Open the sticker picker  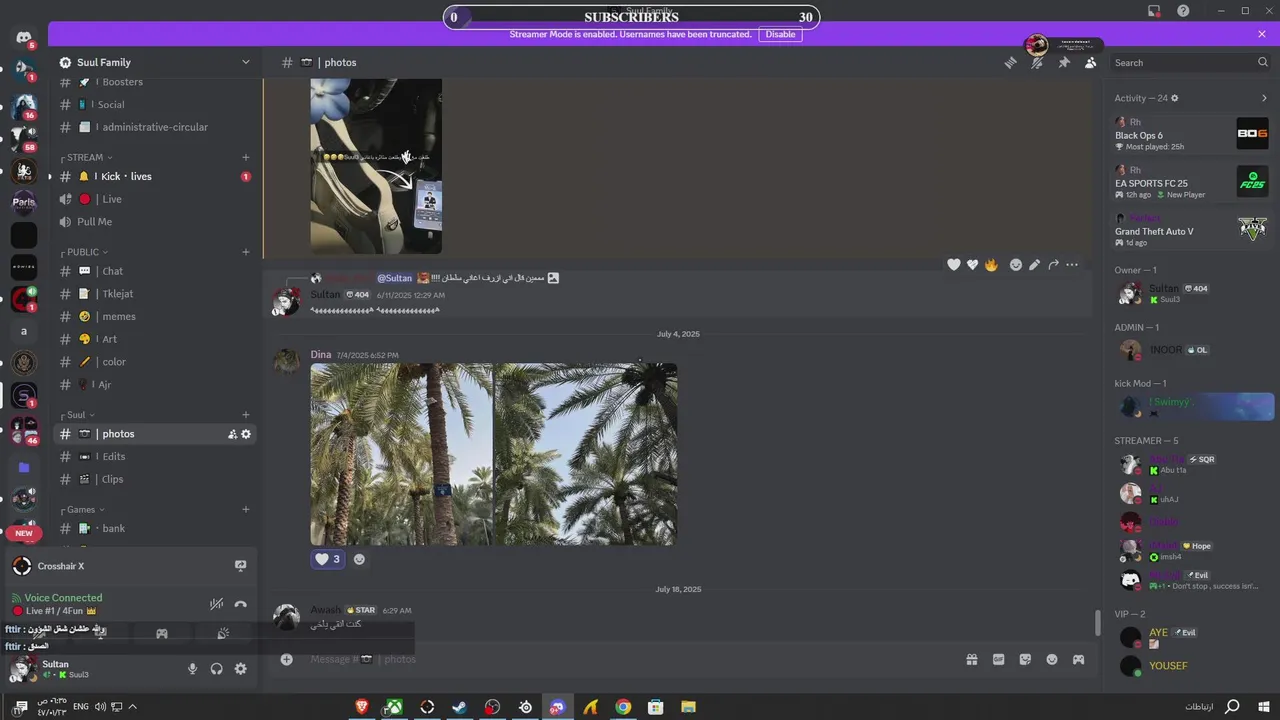pyautogui.click(x=1025, y=659)
